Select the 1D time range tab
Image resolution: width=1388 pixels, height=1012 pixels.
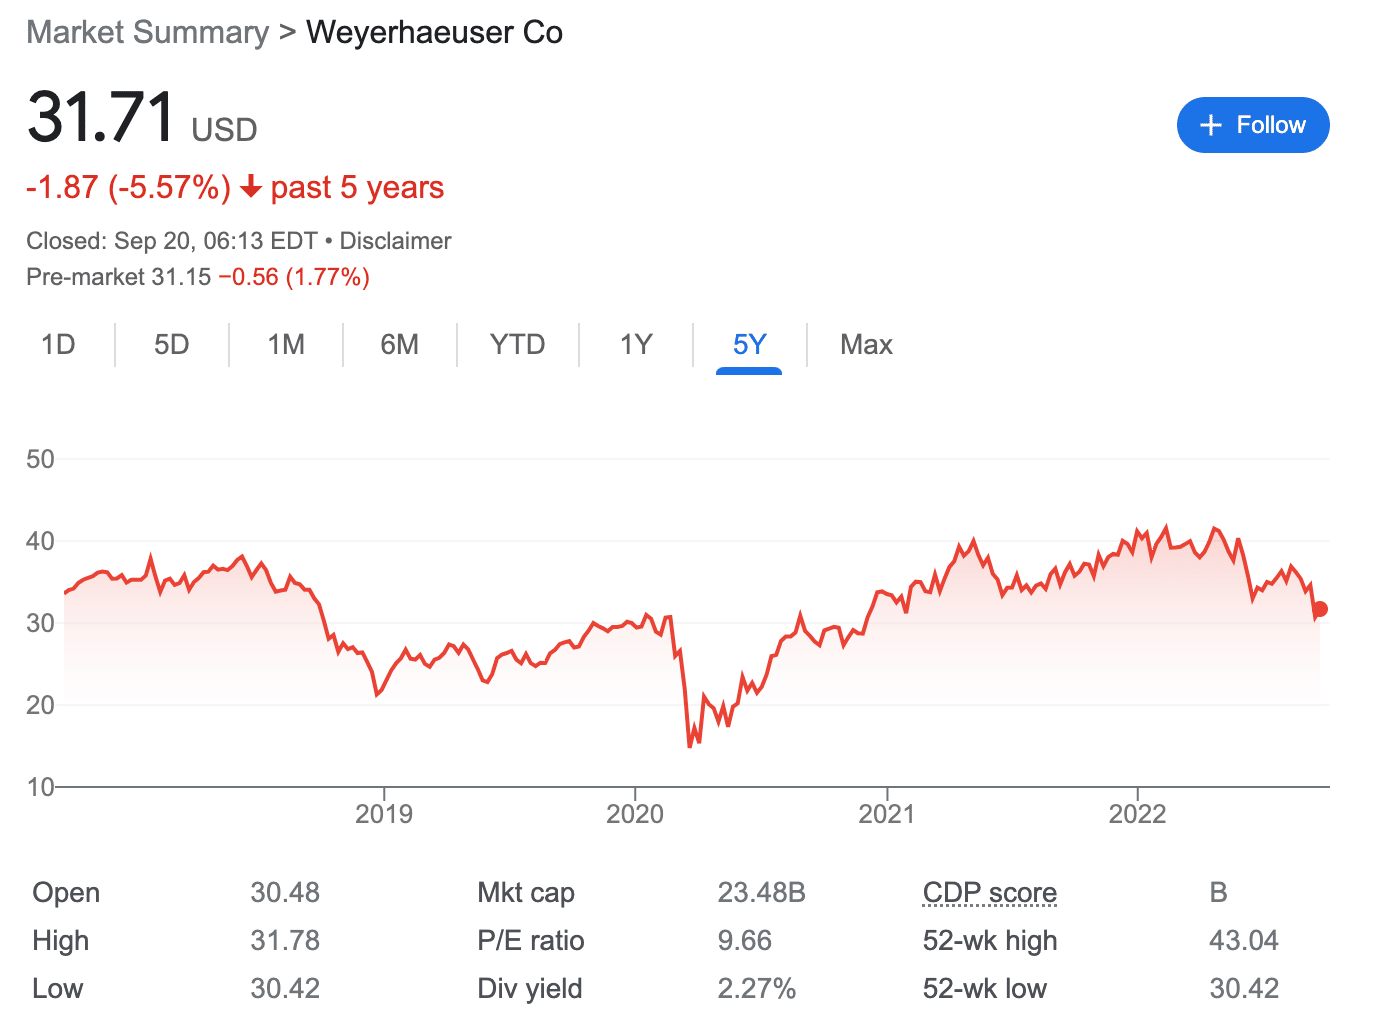(58, 345)
